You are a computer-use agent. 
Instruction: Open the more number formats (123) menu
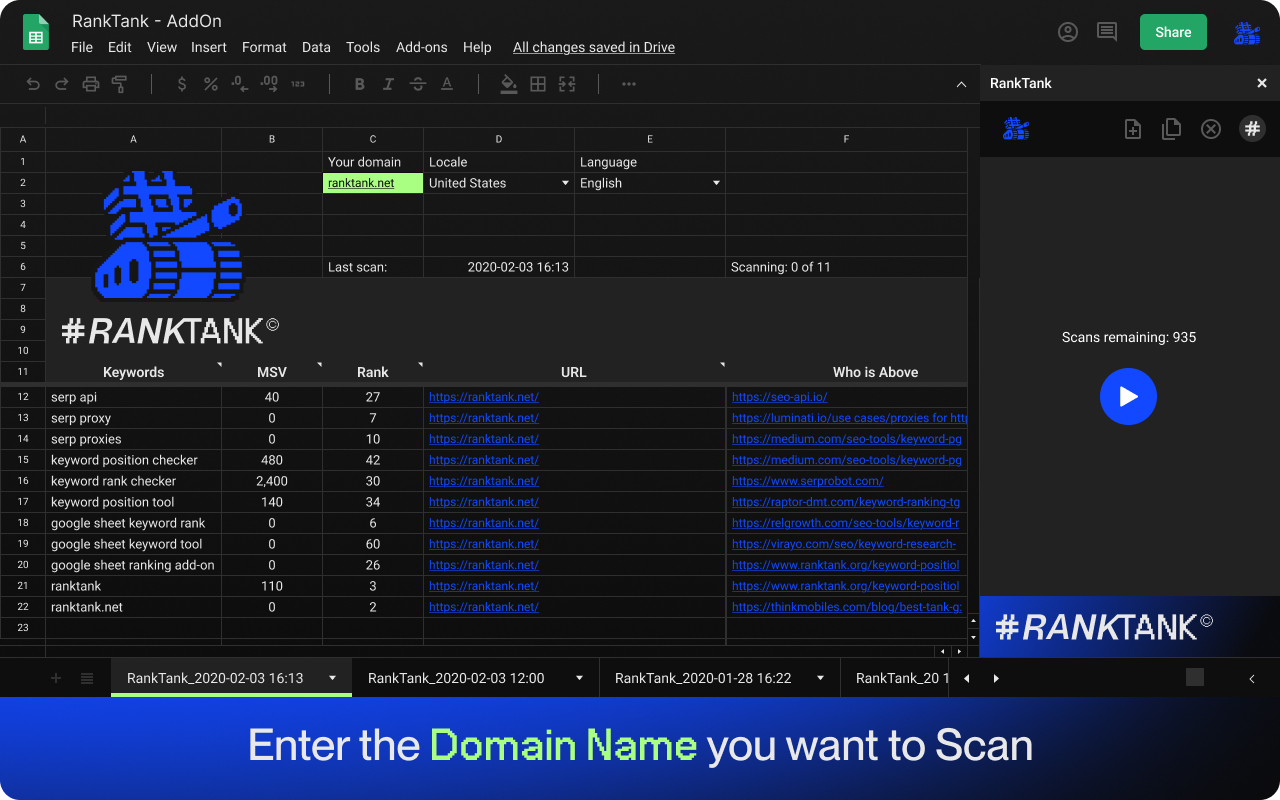click(298, 84)
